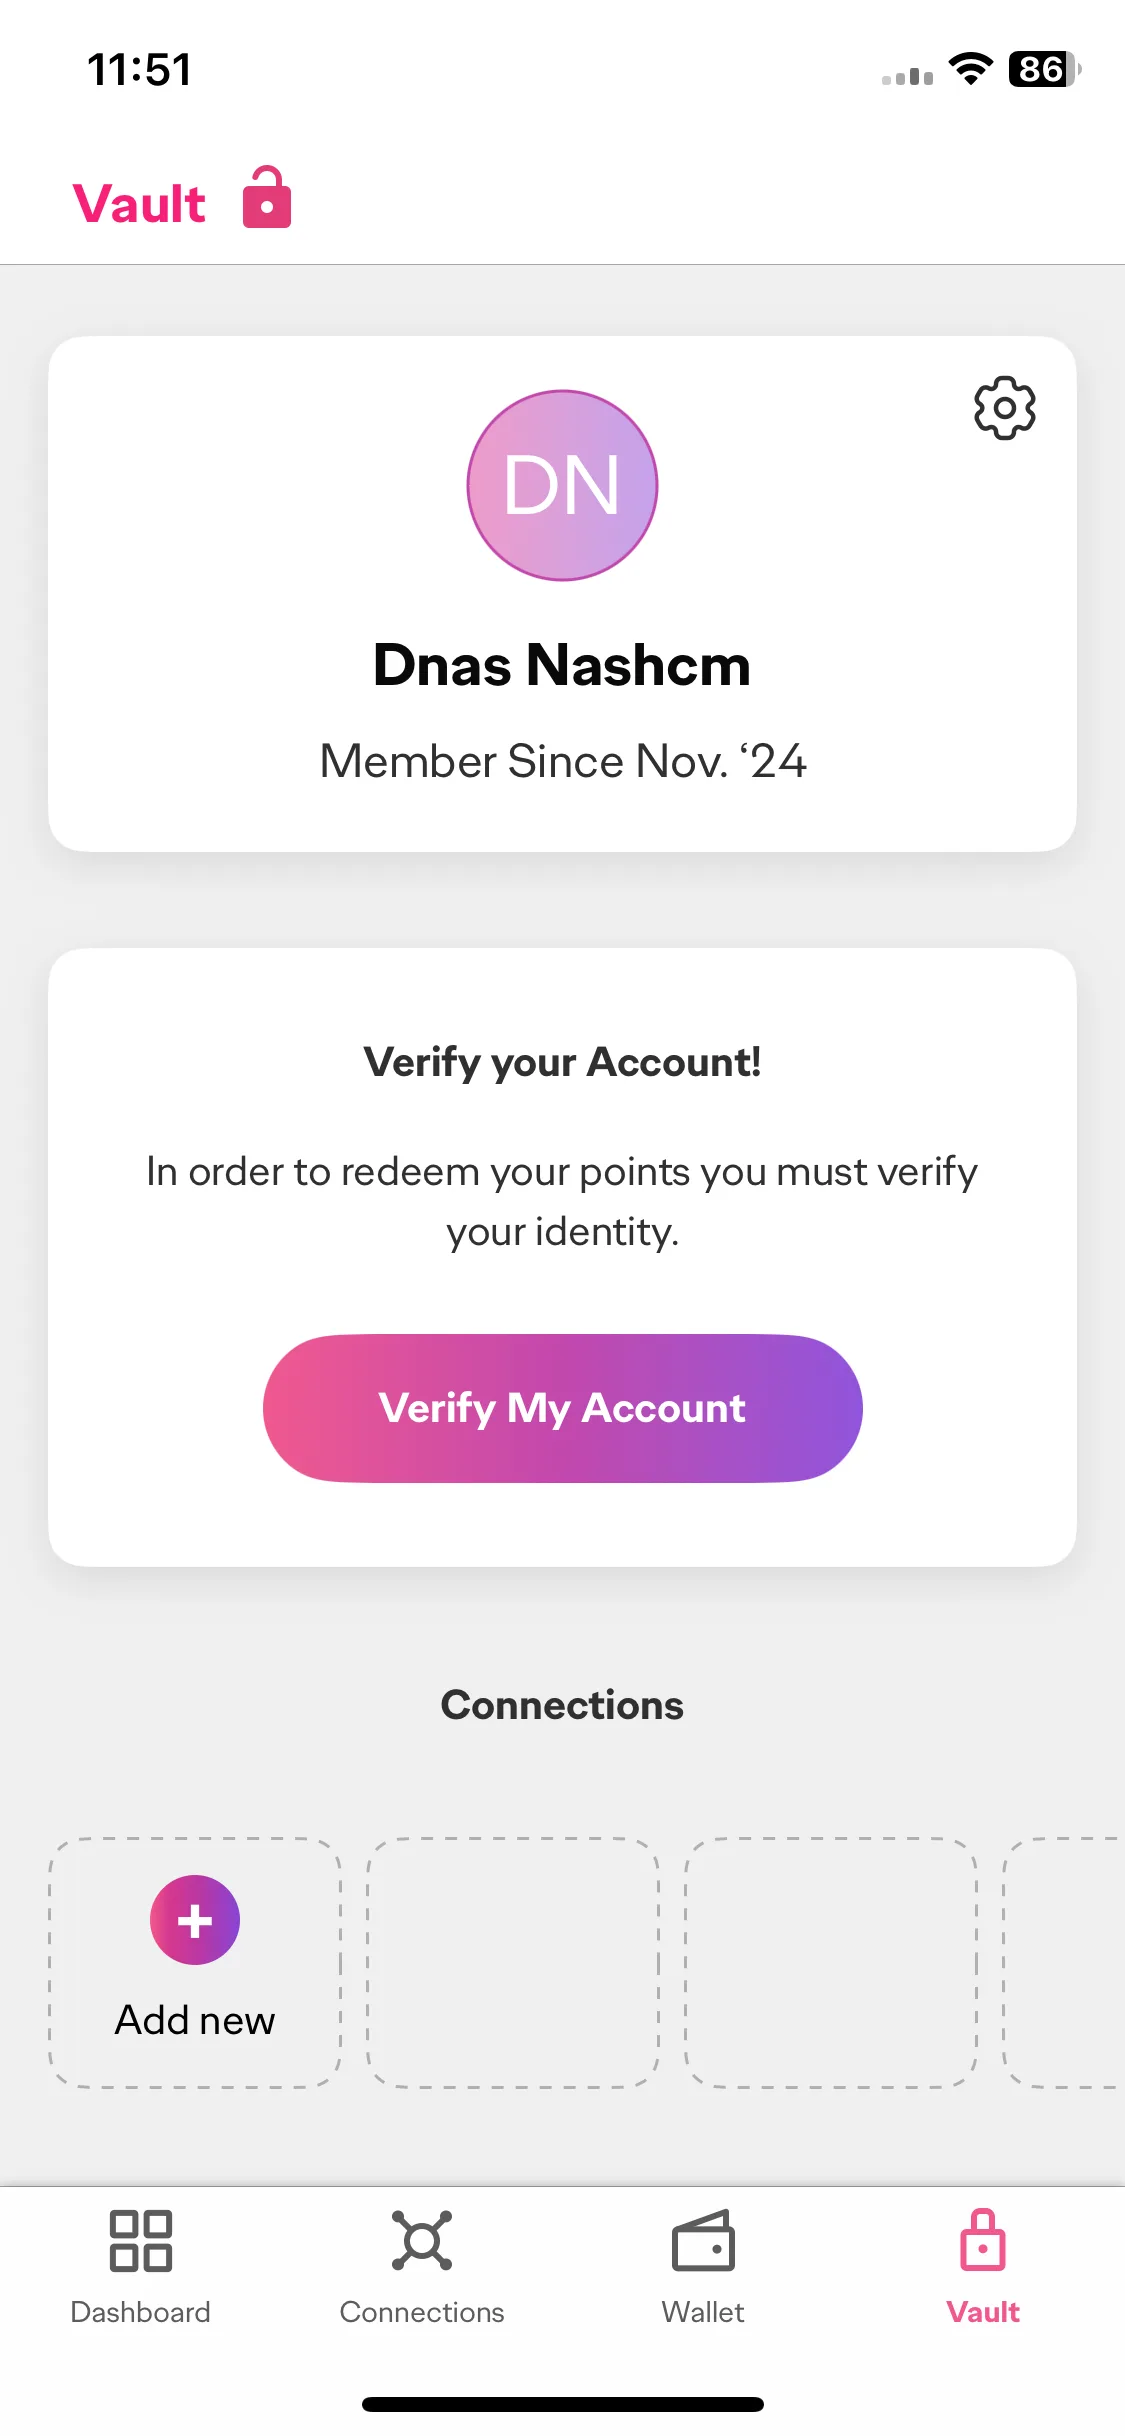Tap the Connections section heading
This screenshot has width=1125, height=2436.
click(x=562, y=1705)
